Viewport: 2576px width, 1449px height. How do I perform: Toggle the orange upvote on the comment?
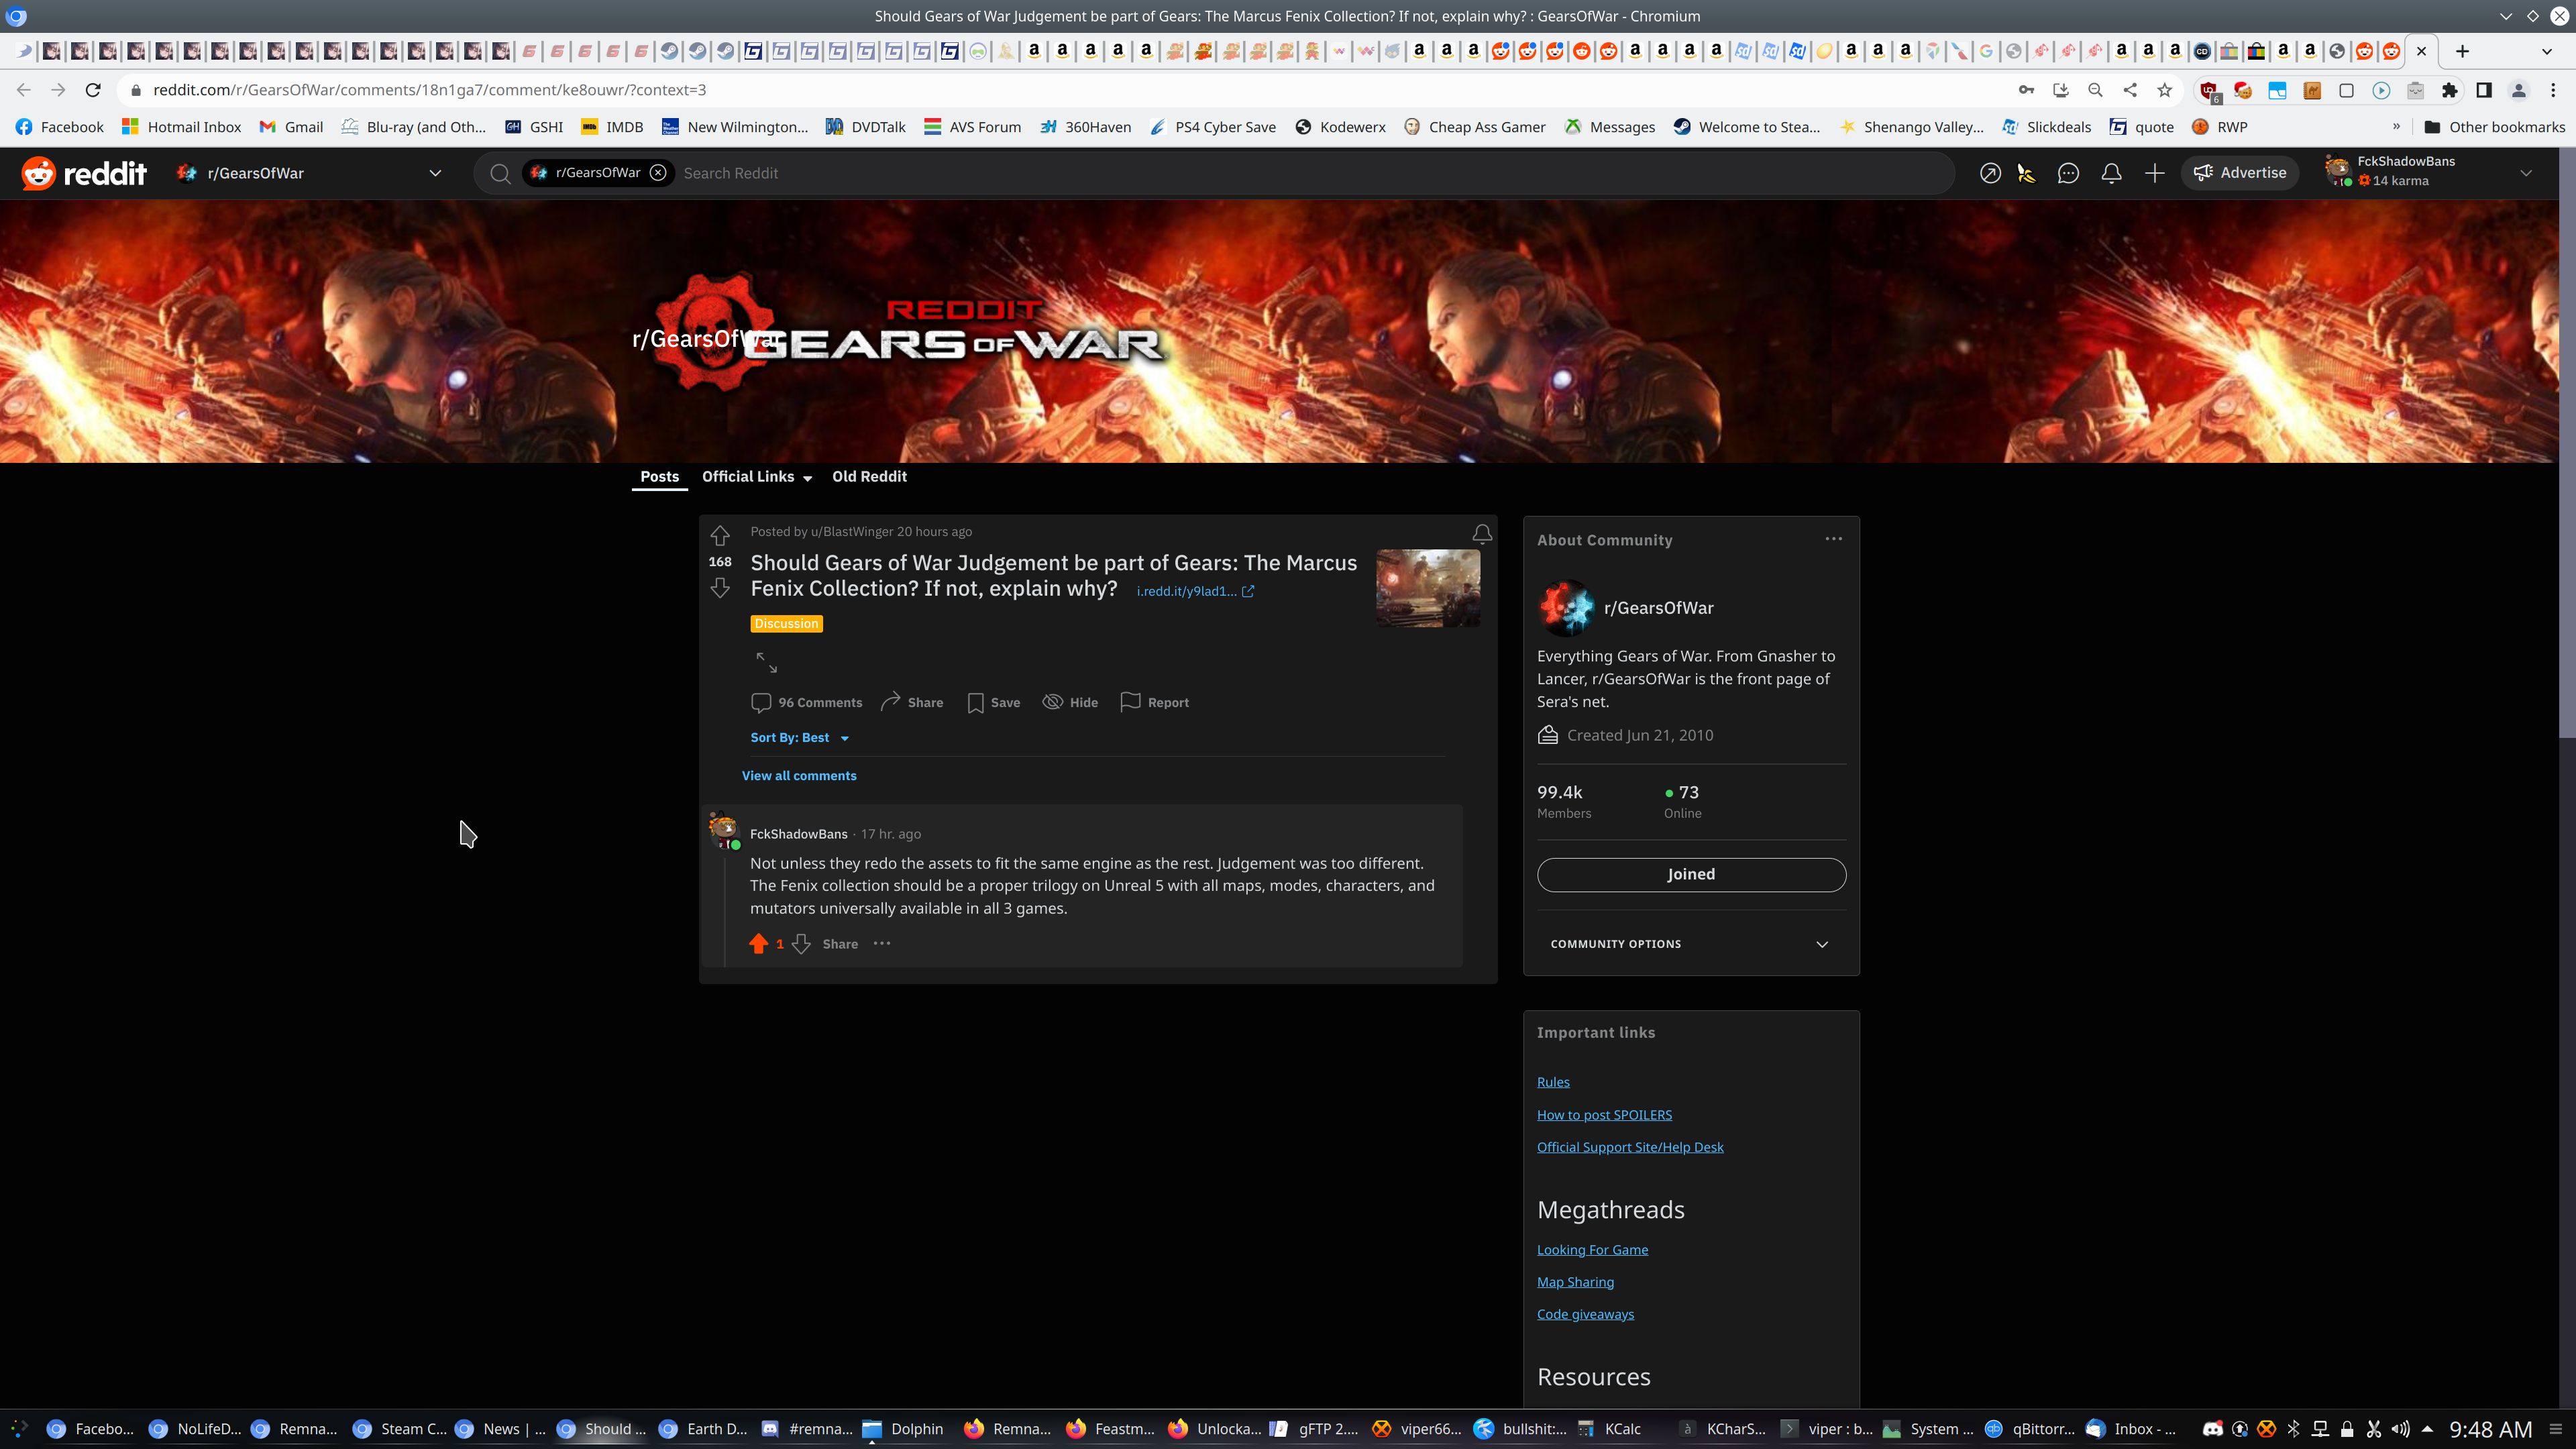[758, 944]
